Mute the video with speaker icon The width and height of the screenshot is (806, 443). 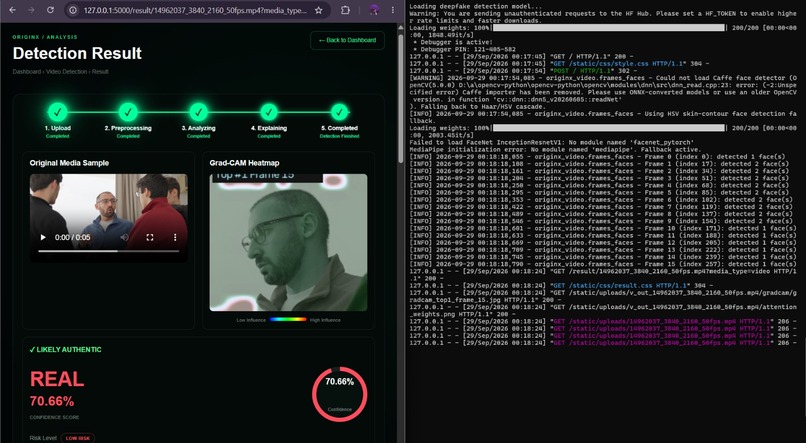124,237
